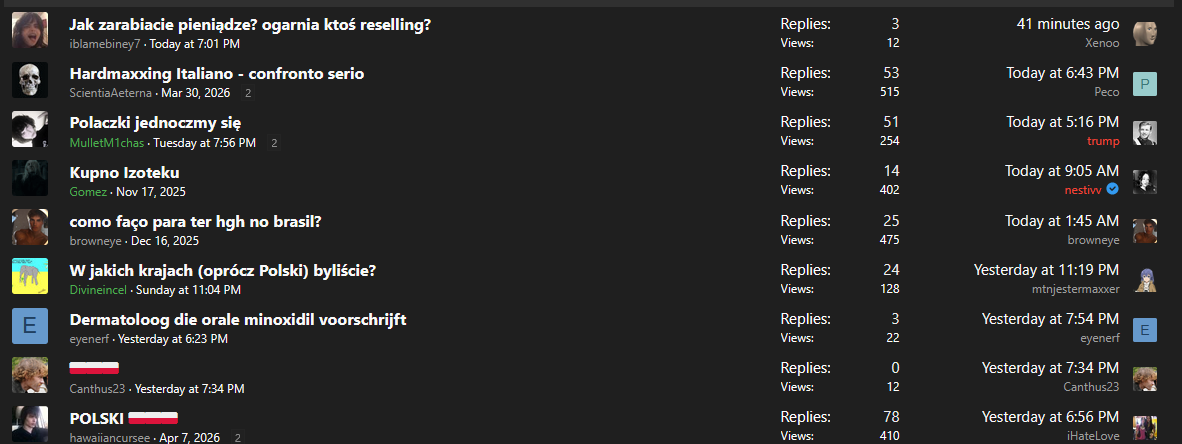The width and height of the screenshot is (1182, 444).
Task: Open the Polish flag thread by Canthus23
Action: [94, 368]
